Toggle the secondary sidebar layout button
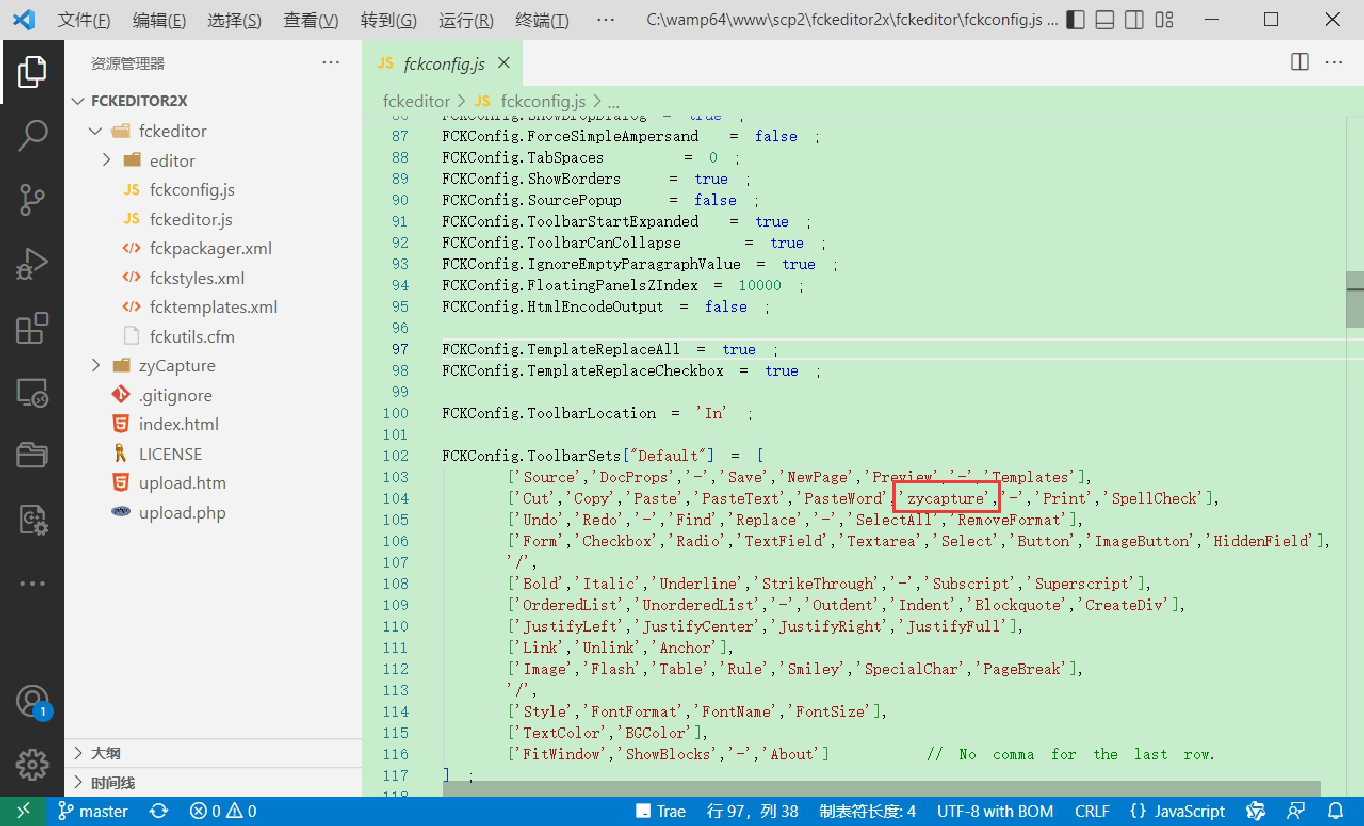Screen dimensions: 1364x826 pyautogui.click(x=1134, y=20)
